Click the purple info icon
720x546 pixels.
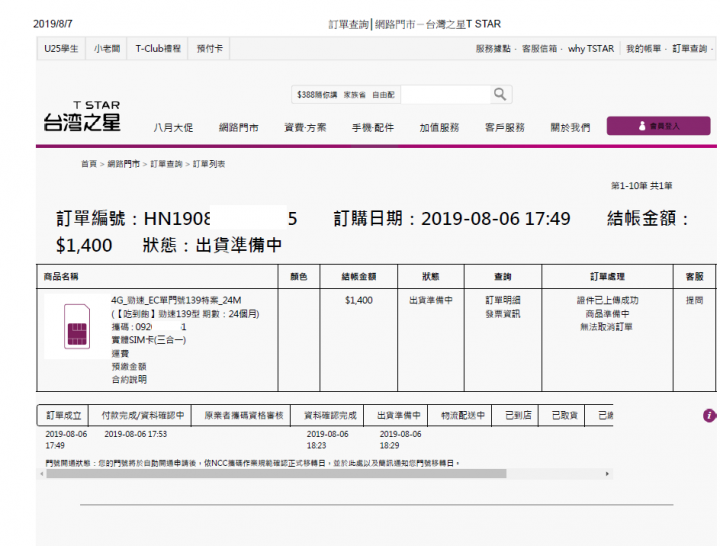pyautogui.click(x=709, y=416)
